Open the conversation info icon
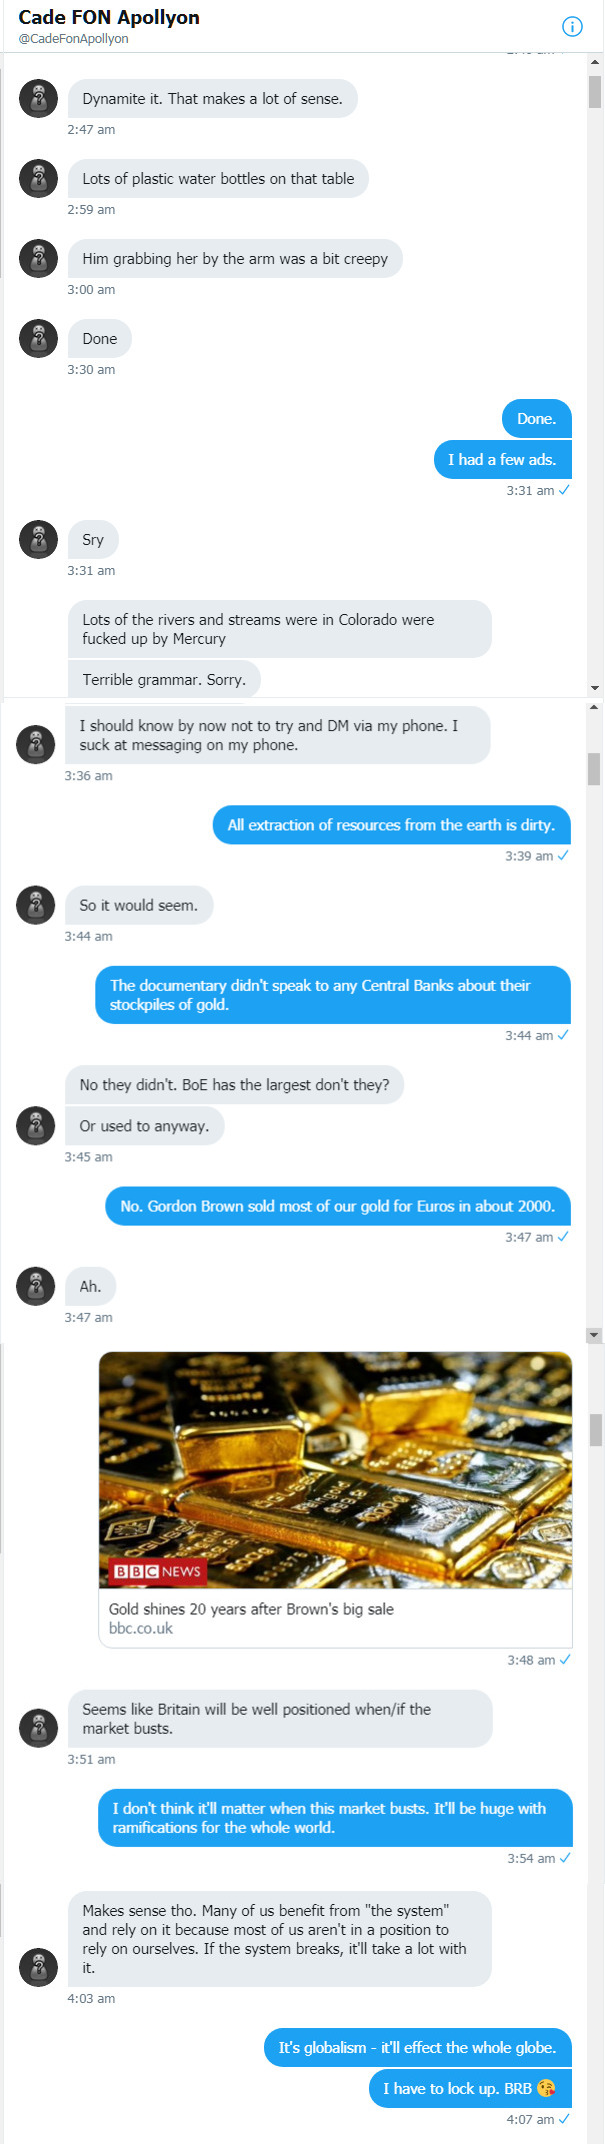 [572, 27]
